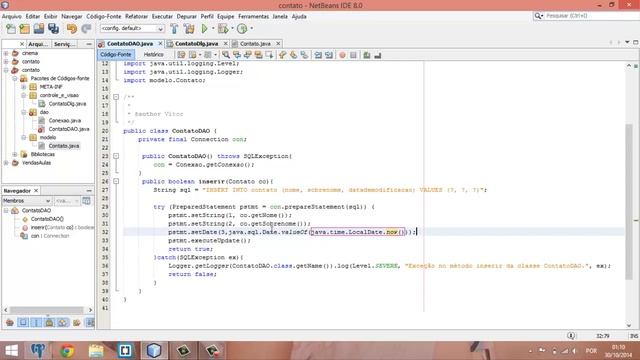This screenshot has height=360, width=640.
Task: Collapse code fold at inserir method
Action: click(x=116, y=181)
